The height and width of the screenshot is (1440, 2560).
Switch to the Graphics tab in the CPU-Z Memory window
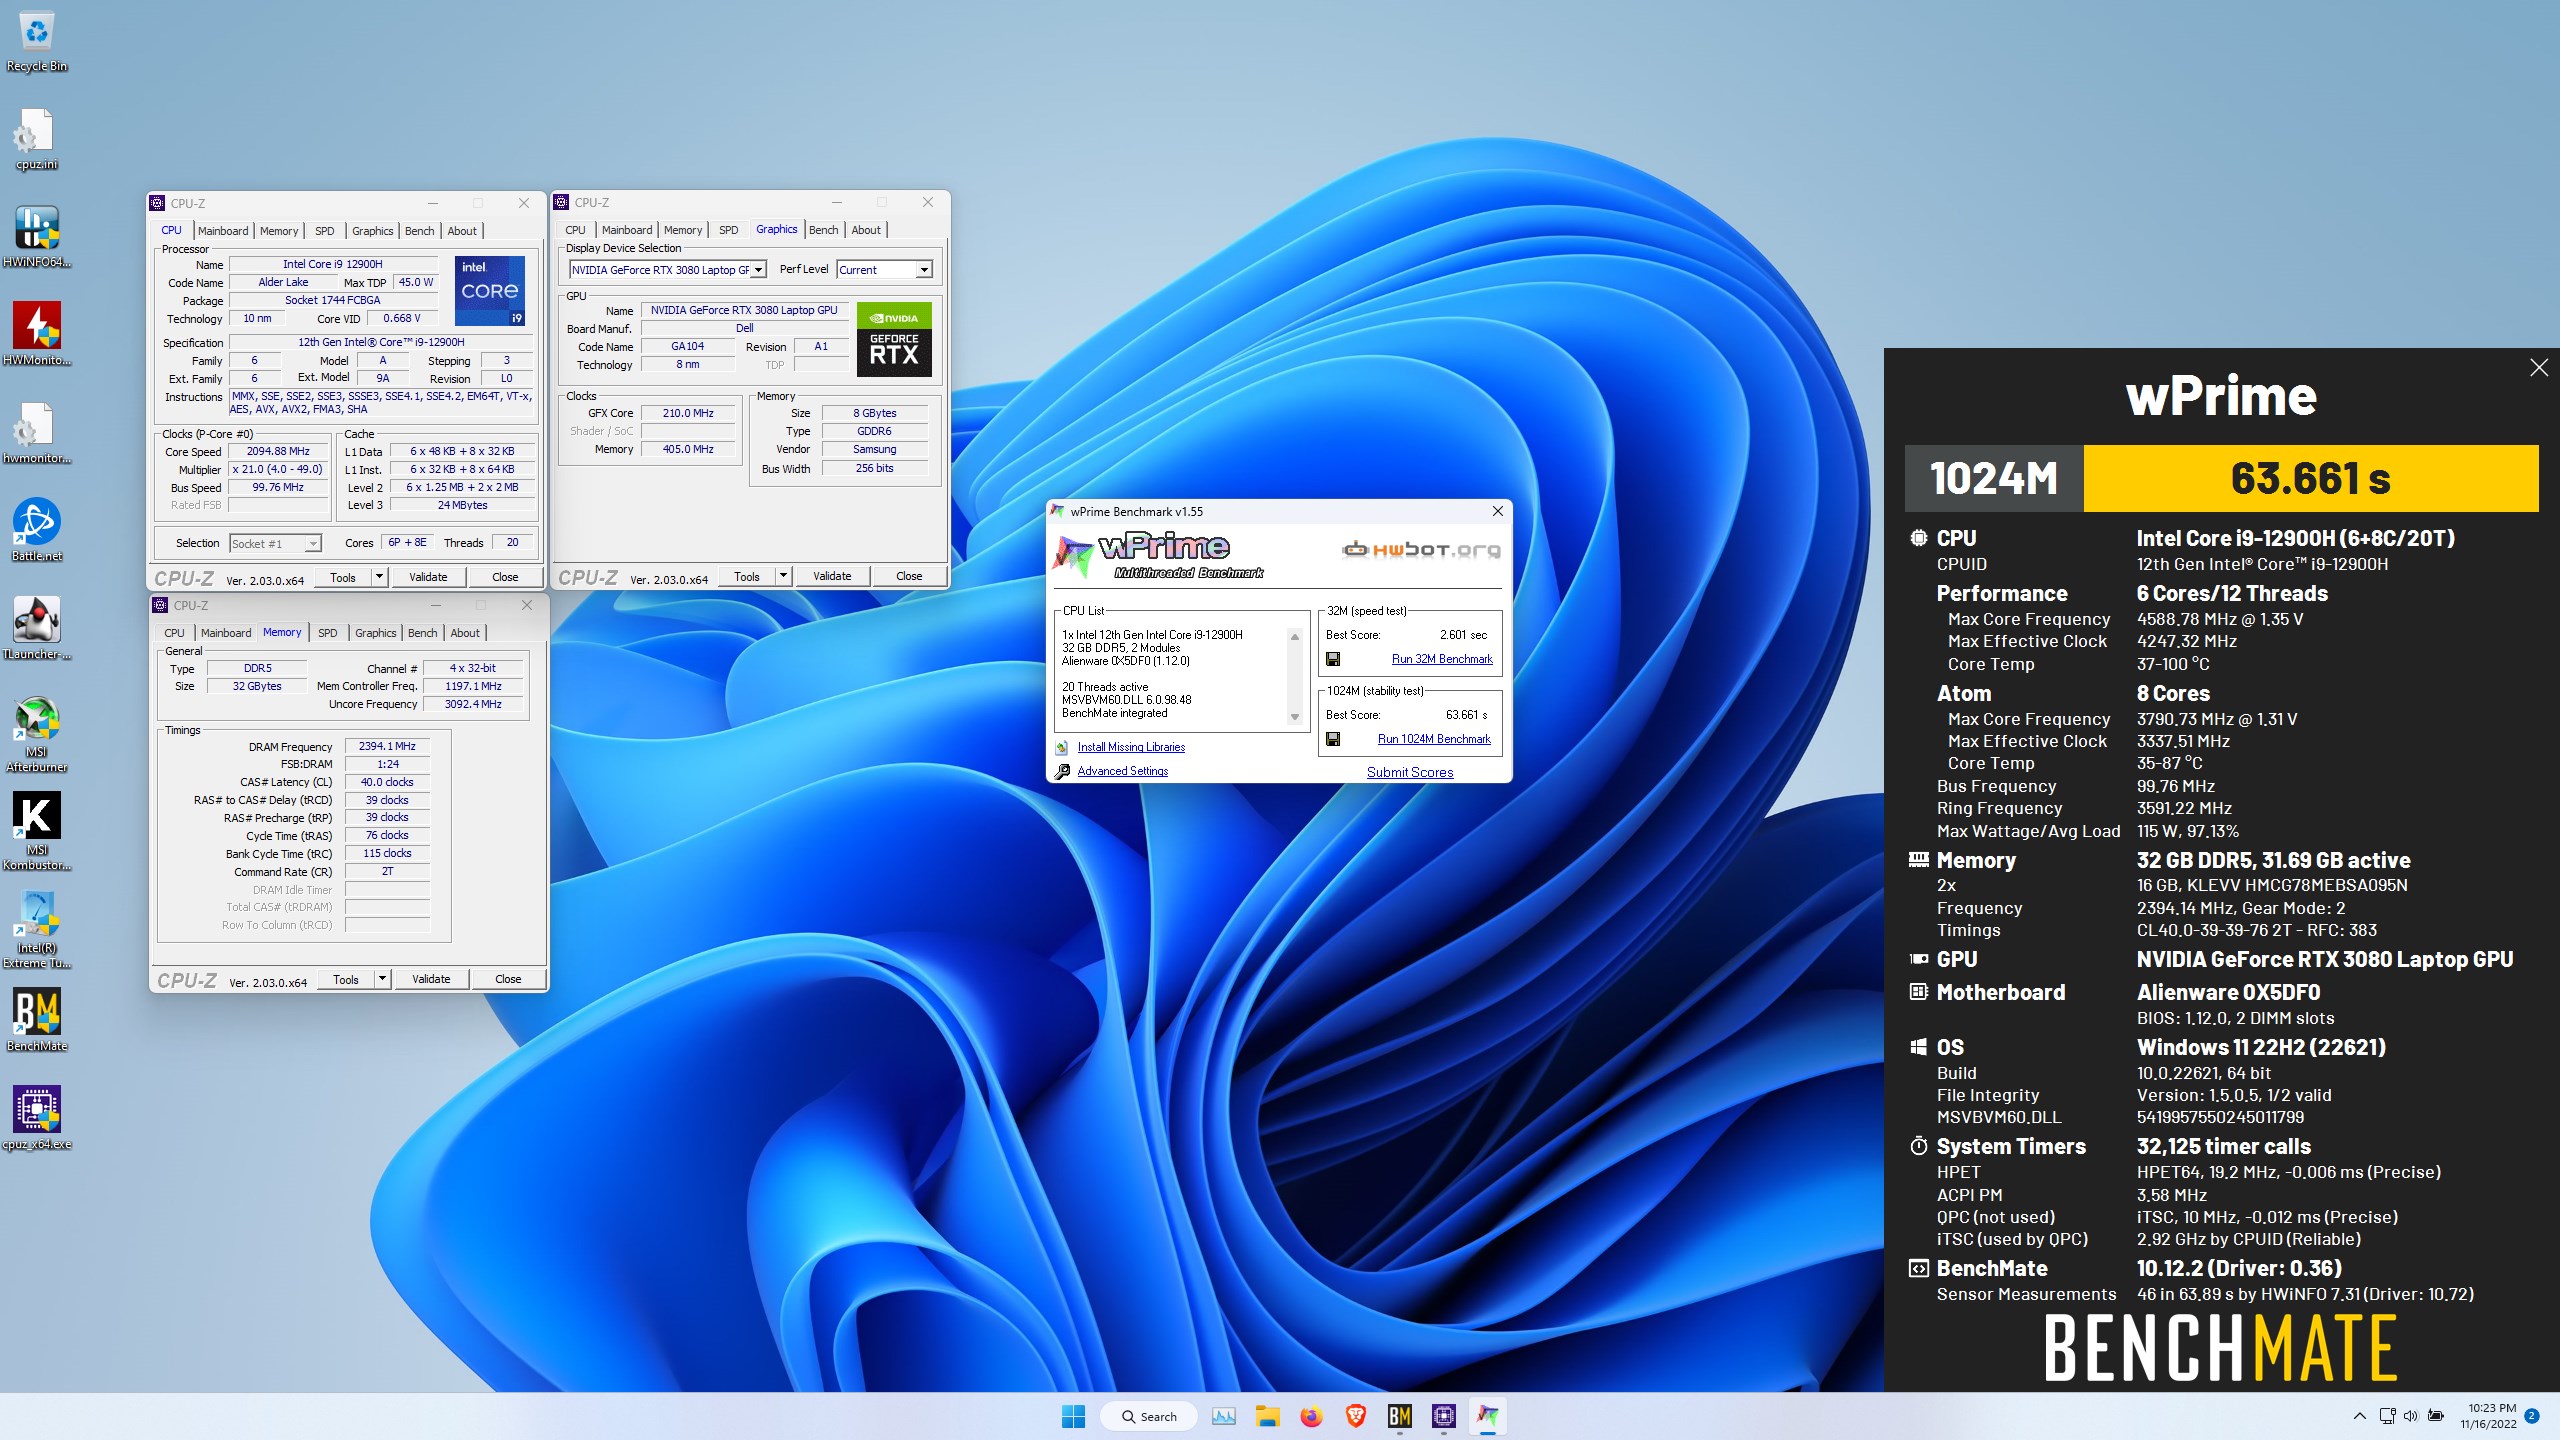(x=375, y=632)
